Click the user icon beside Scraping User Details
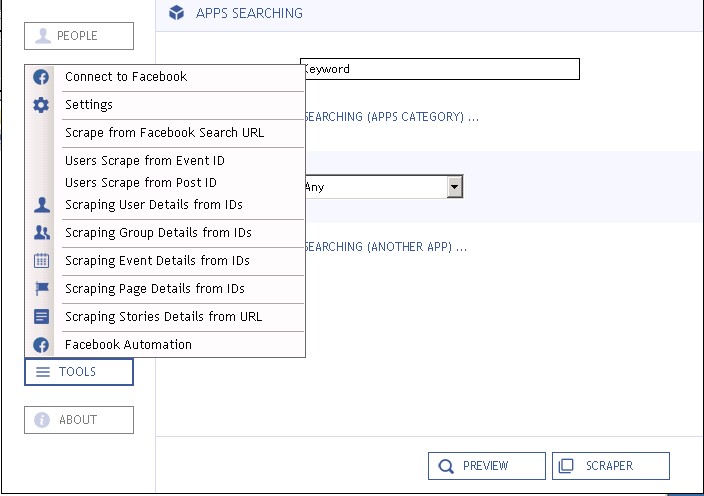This screenshot has height=496, width=704. [41, 205]
